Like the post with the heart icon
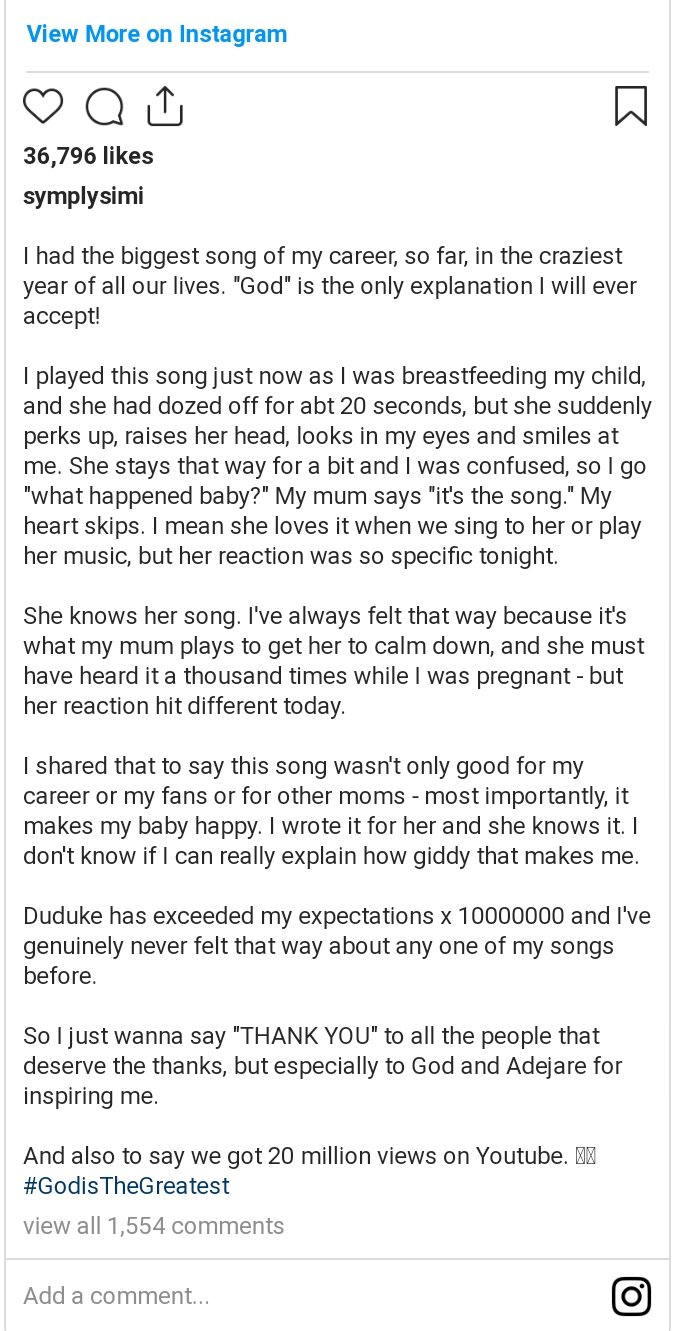This screenshot has width=680, height=1331. point(42,106)
